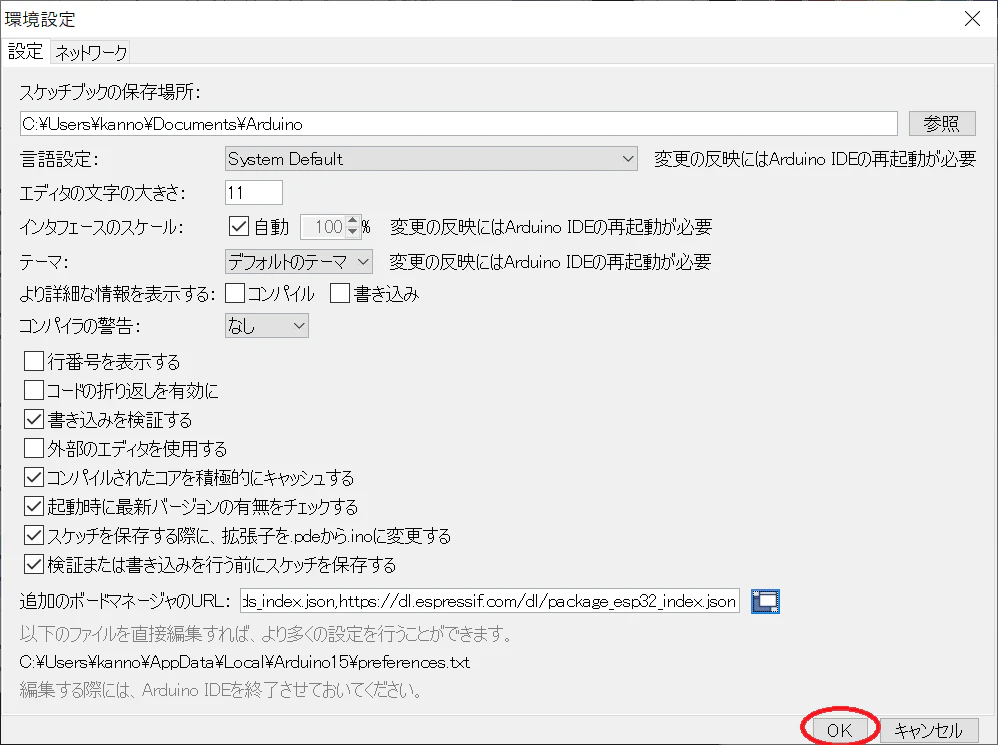Enable verbose output for コンパイル
The width and height of the screenshot is (998, 745).
(x=235, y=293)
